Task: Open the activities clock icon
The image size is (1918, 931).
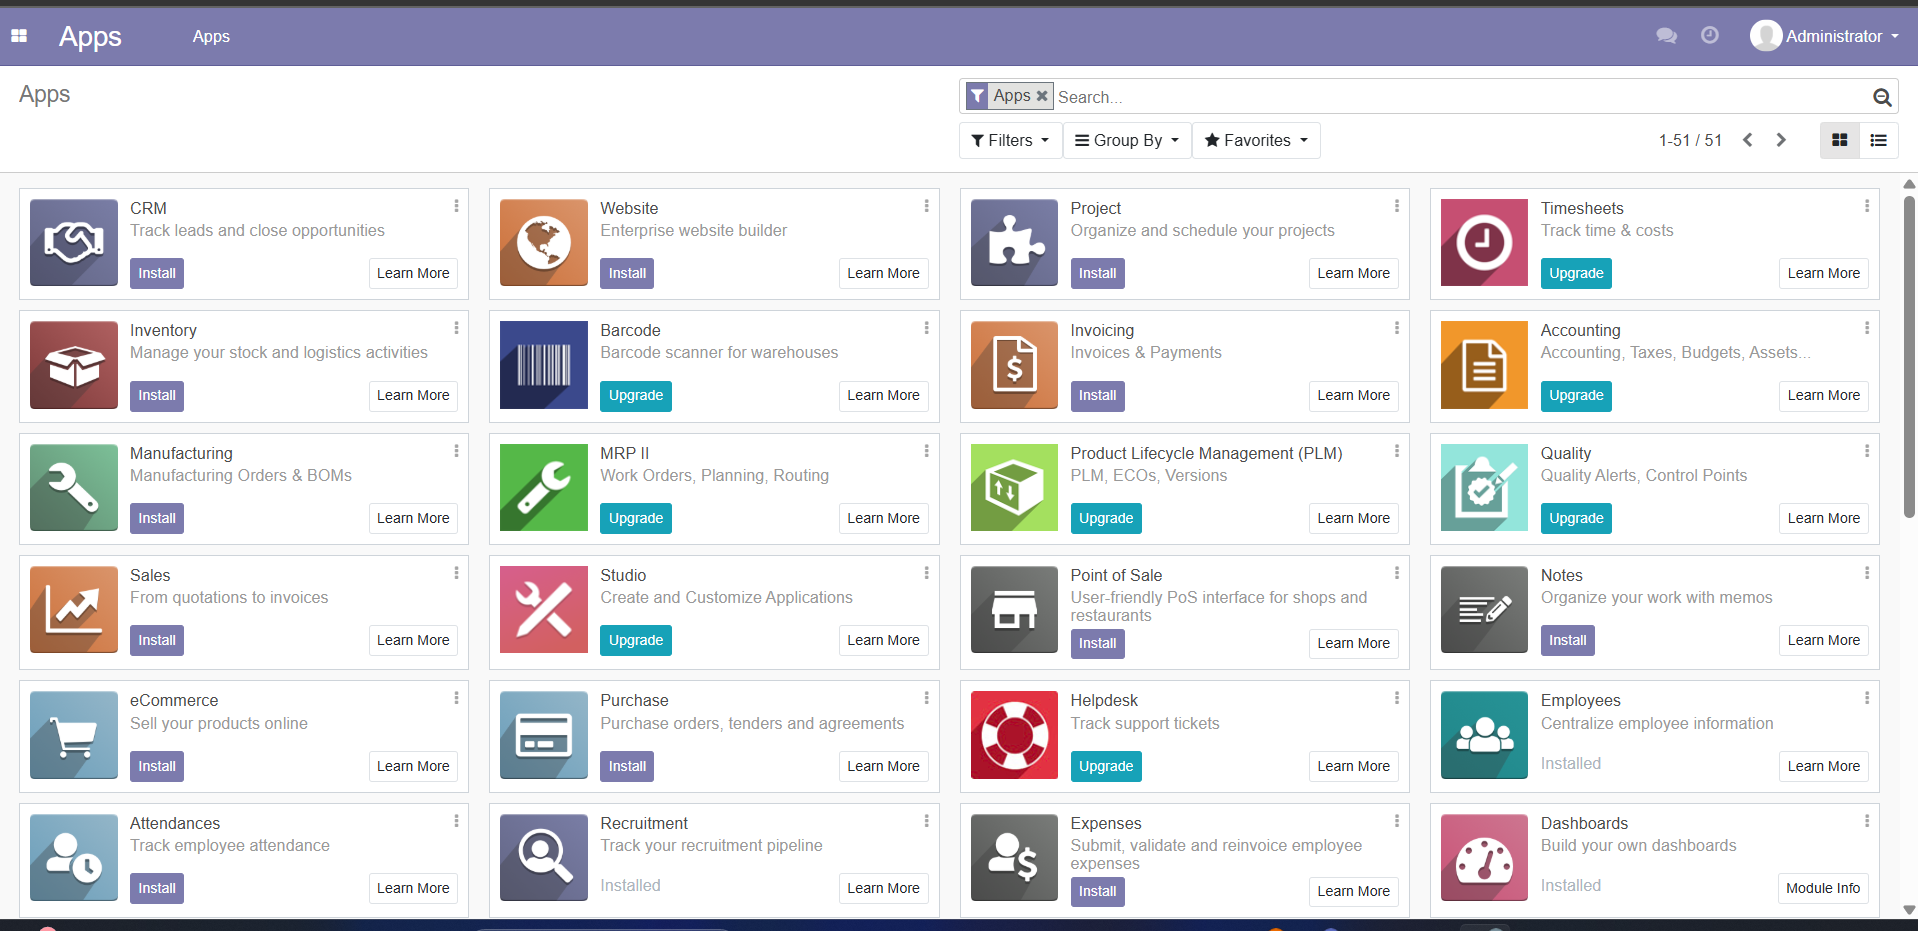Action: (1710, 36)
